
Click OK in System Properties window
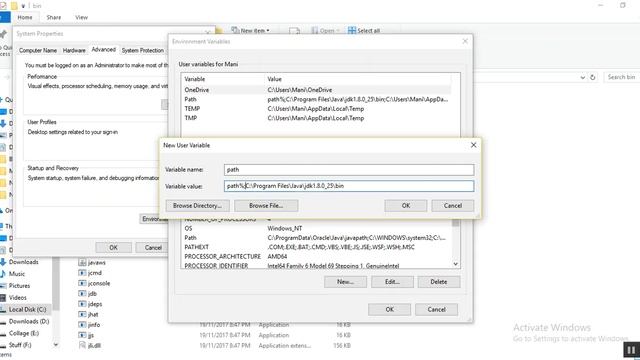coord(113,248)
